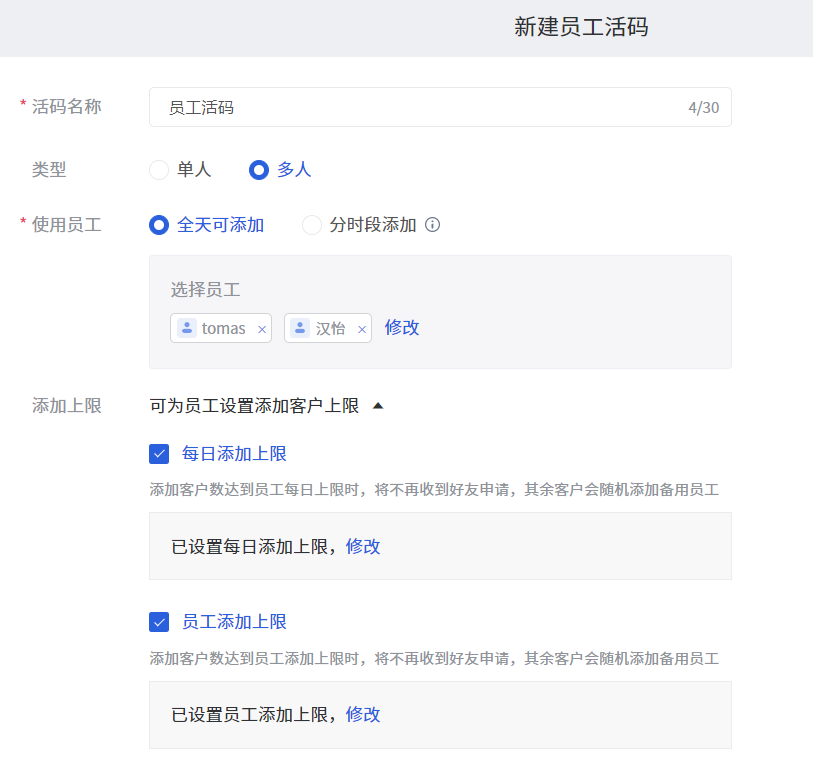Click the 可为员工设置添加客户上限 text
813x760 pixels.
tap(254, 405)
